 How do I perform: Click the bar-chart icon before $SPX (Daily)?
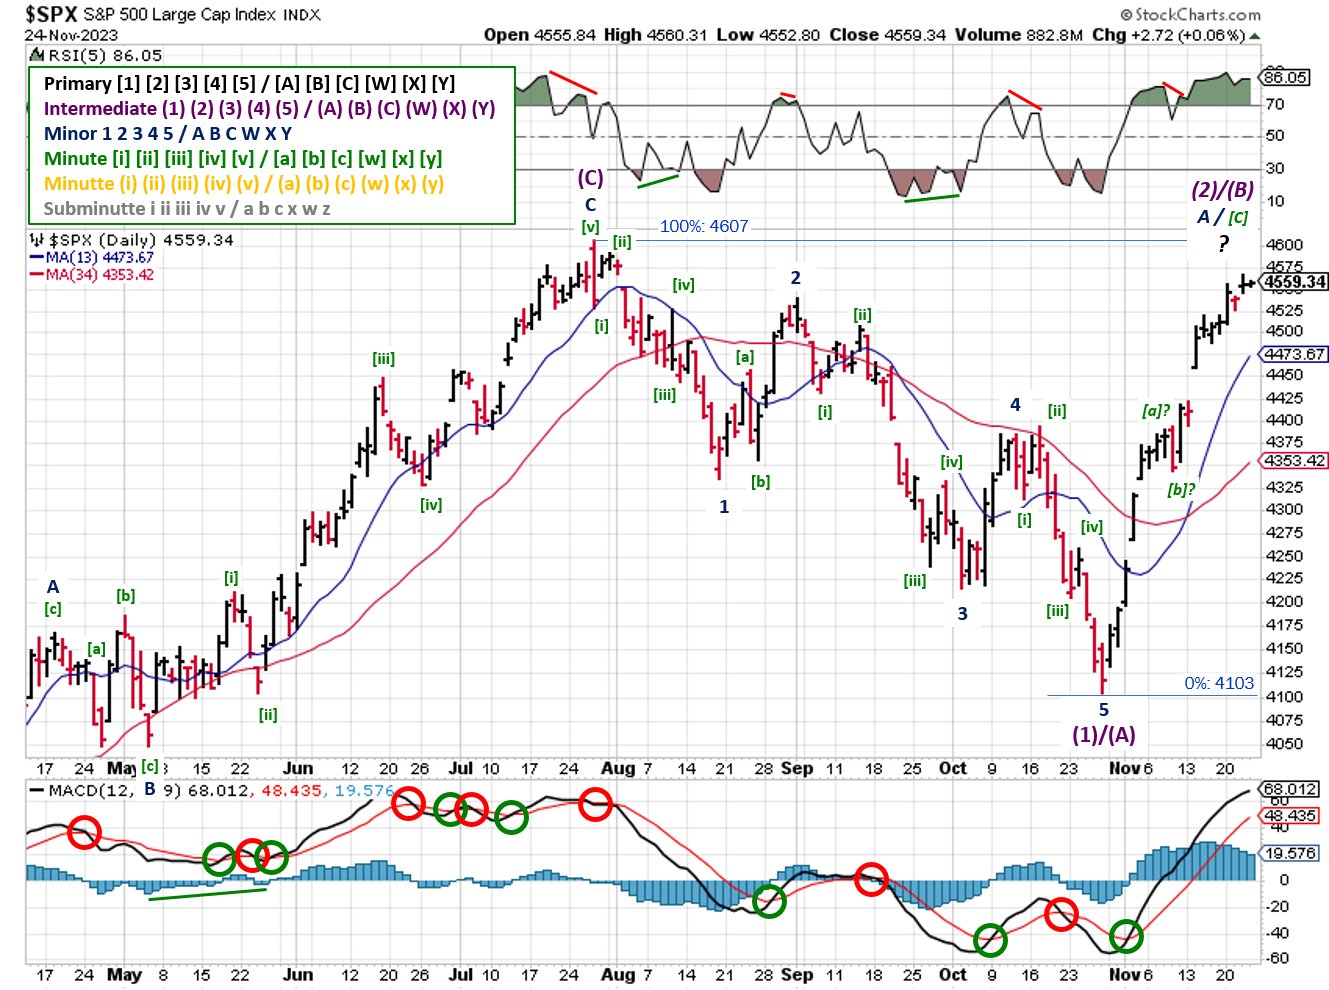(37, 240)
